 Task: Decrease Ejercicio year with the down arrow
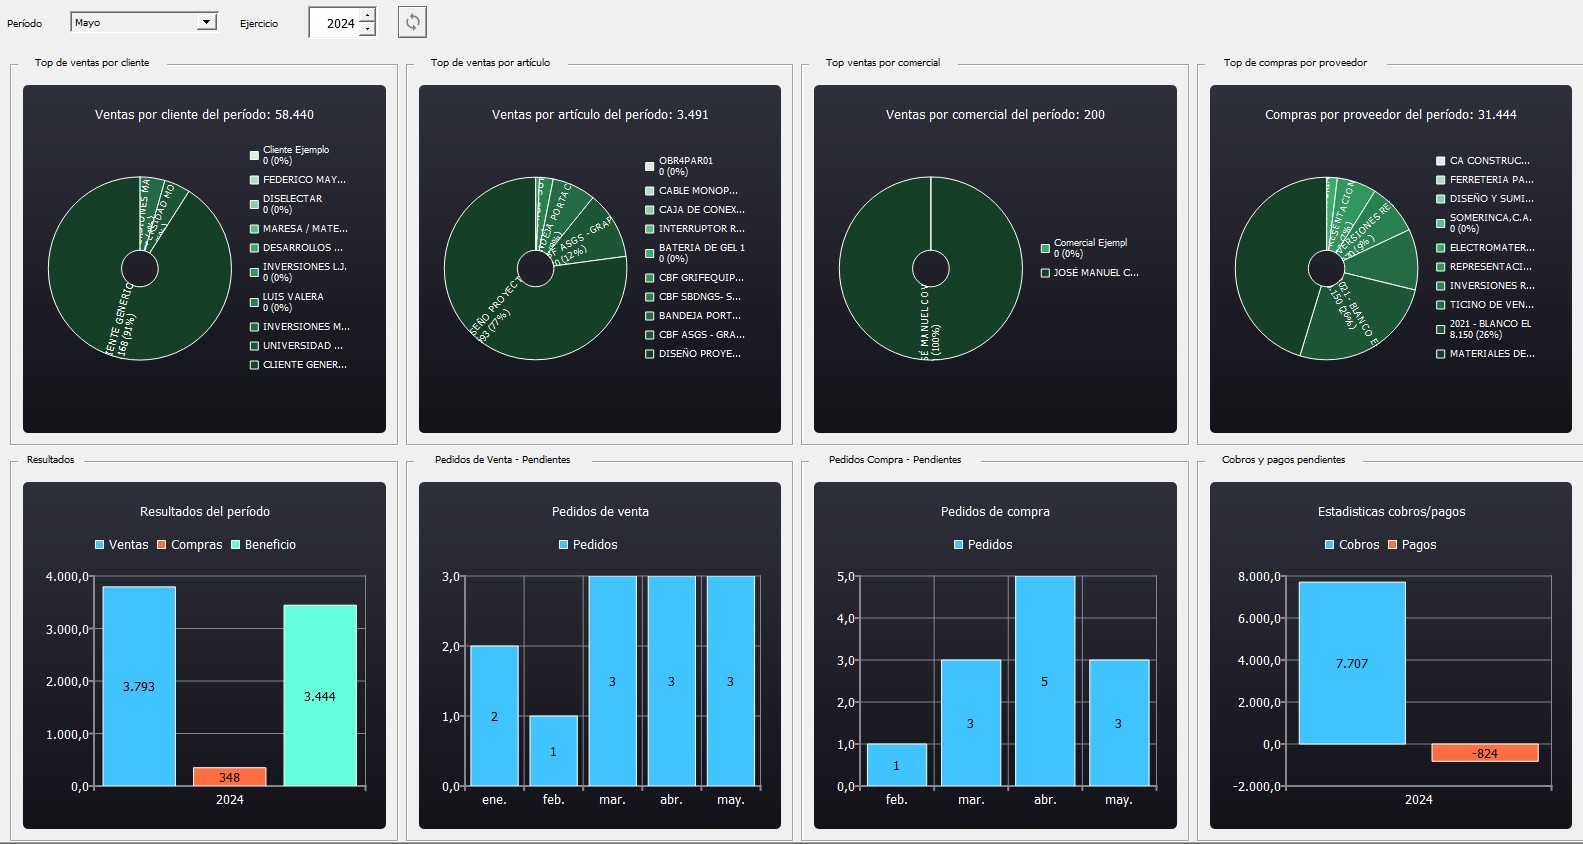click(368, 29)
